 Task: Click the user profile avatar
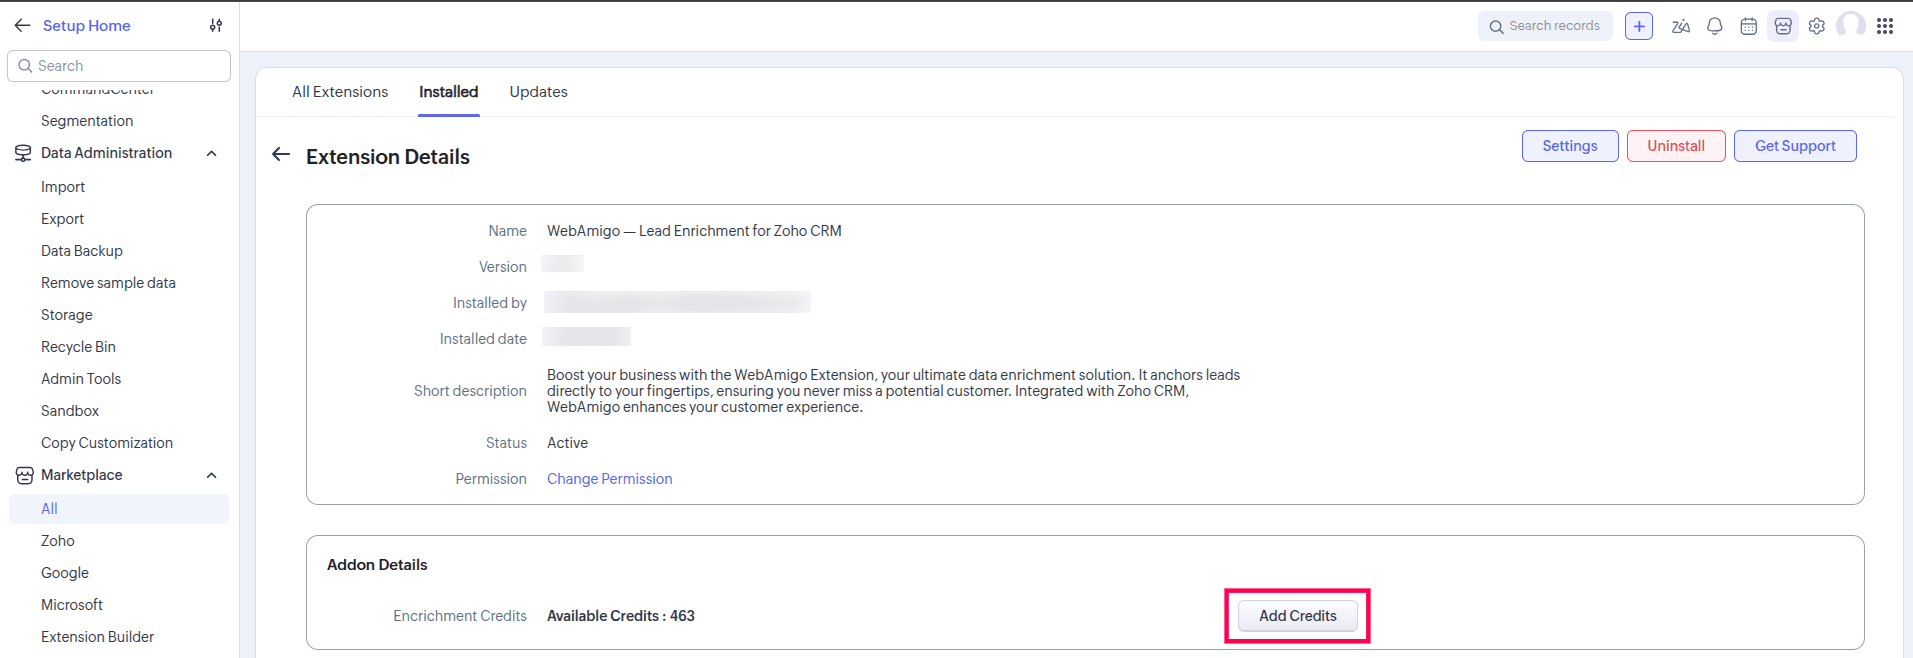1850,25
